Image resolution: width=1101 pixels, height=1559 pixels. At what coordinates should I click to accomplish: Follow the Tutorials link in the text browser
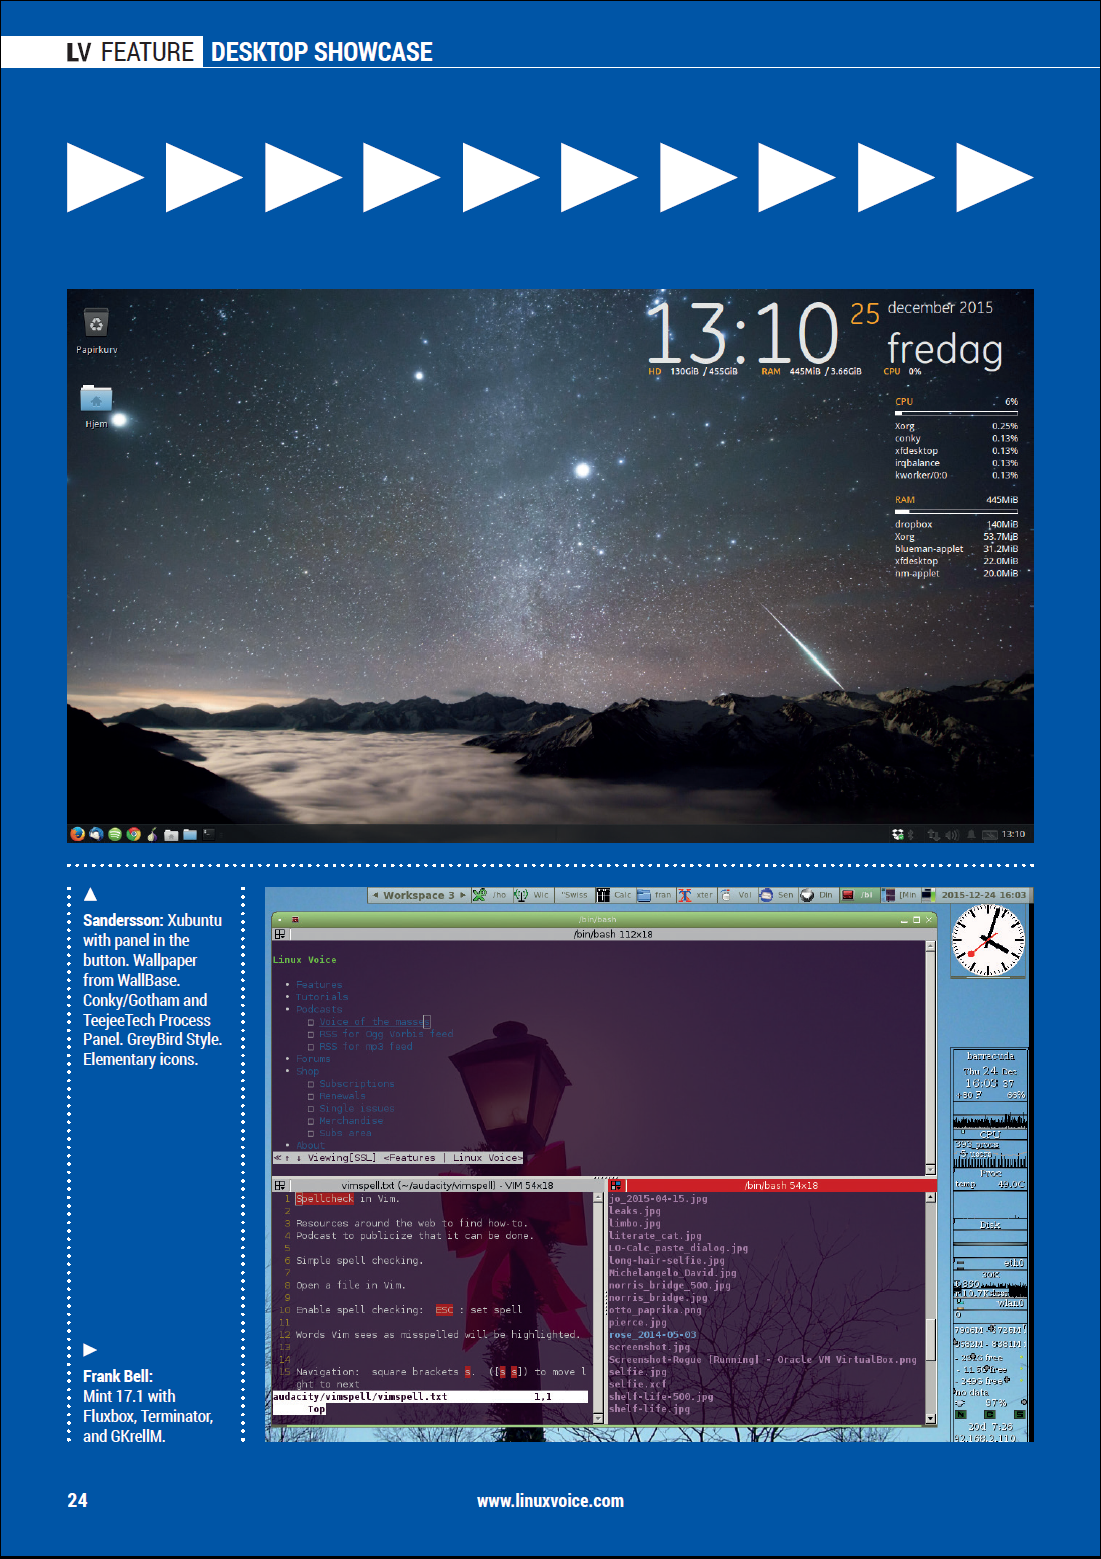(x=322, y=997)
